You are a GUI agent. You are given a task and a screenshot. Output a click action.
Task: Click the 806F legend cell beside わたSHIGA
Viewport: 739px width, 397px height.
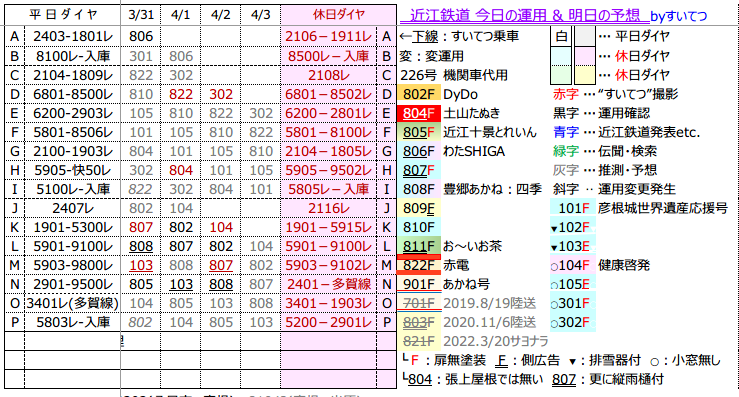pyautogui.click(x=419, y=151)
